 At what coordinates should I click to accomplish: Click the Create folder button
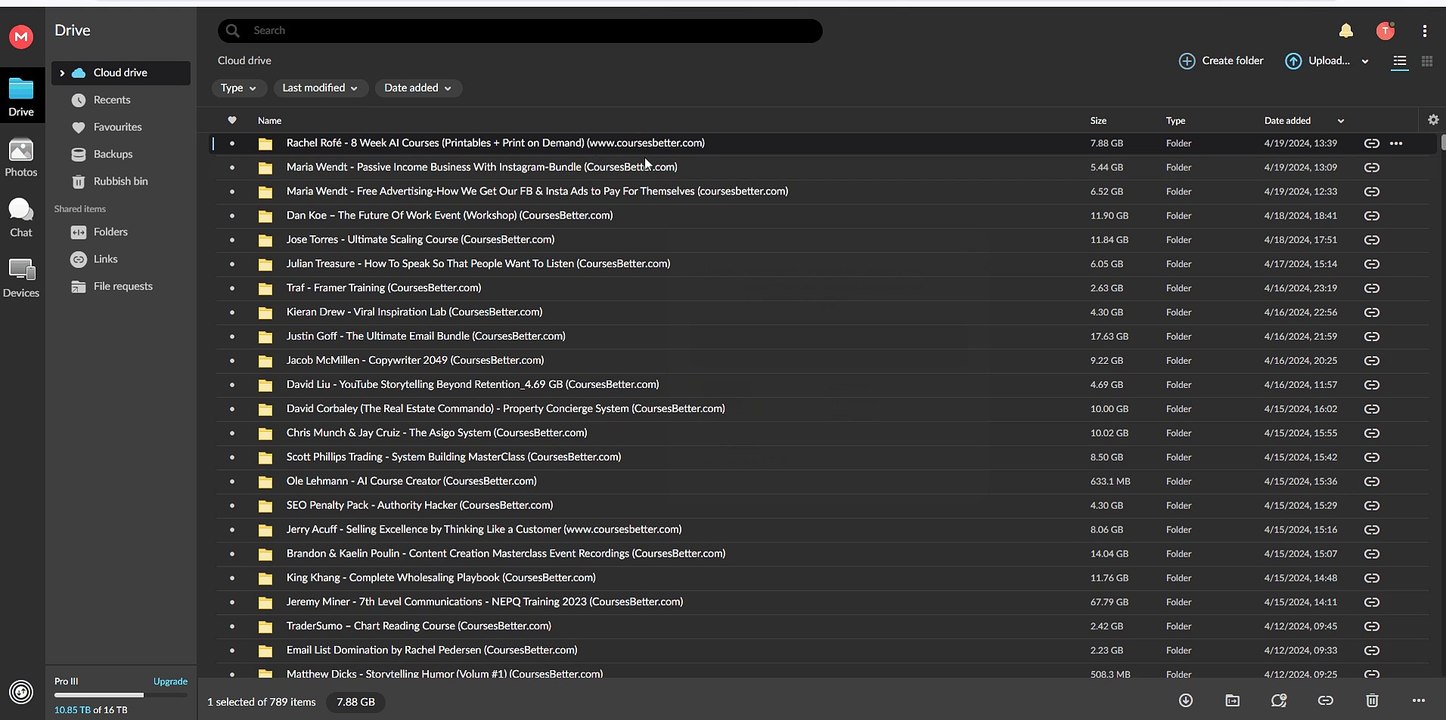[x=1221, y=61]
